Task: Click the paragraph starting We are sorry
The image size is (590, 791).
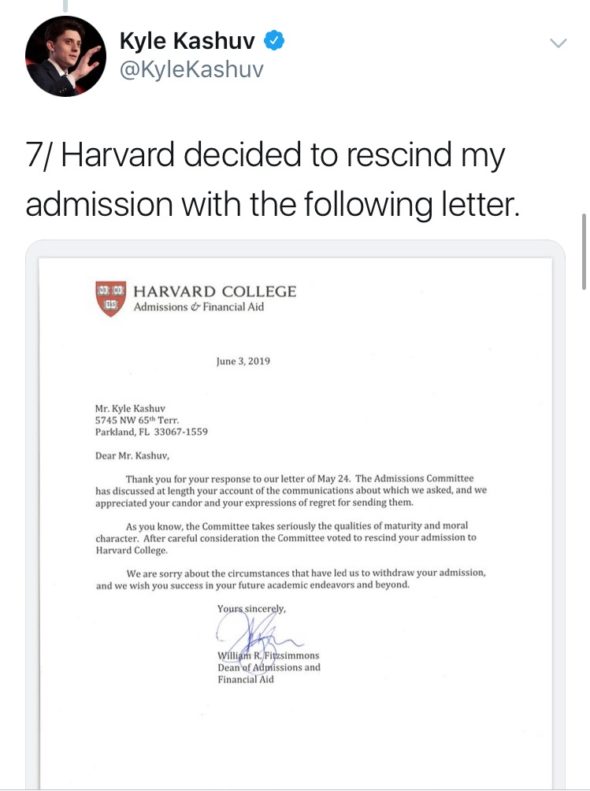Action: pyautogui.click(x=291, y=579)
